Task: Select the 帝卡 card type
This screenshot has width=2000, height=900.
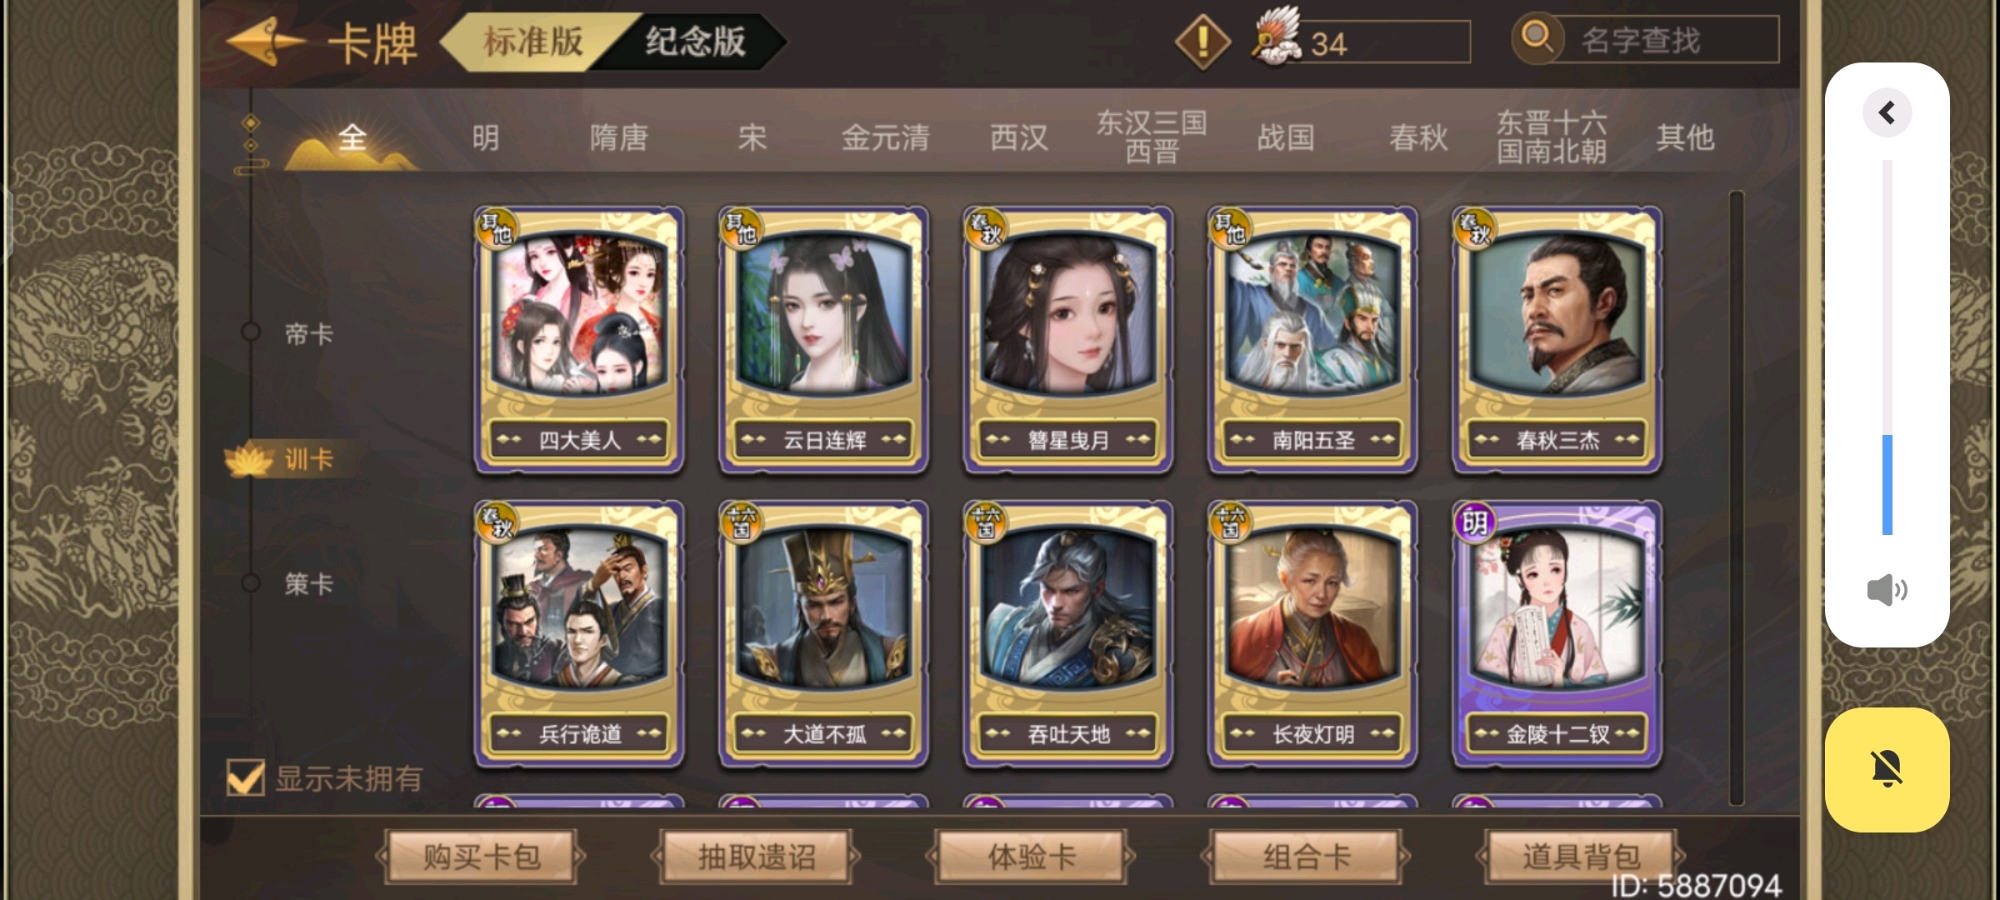Action: 308,334
